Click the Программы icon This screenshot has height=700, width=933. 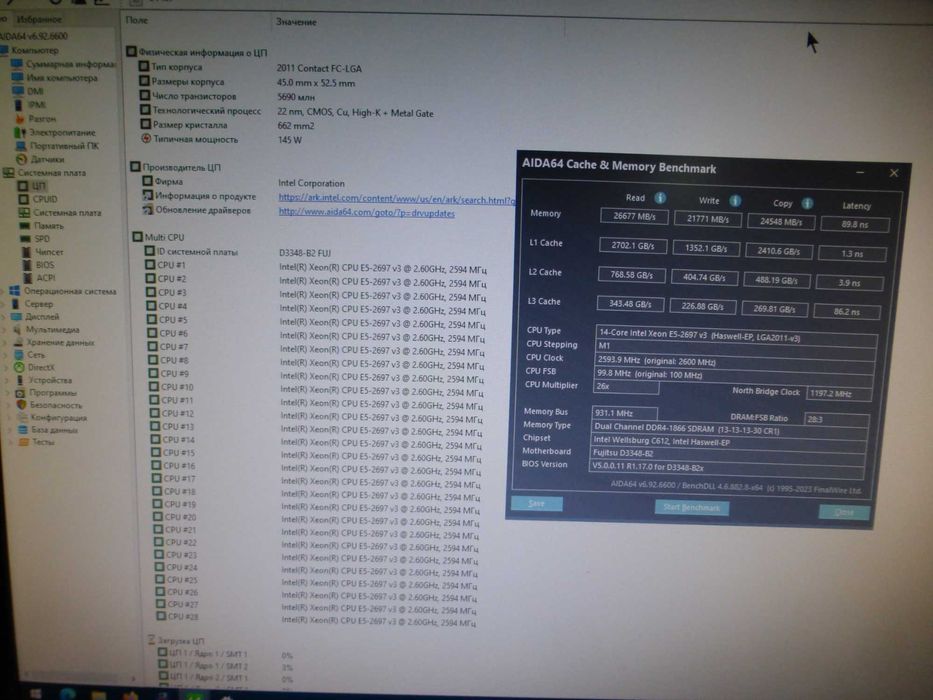20,393
